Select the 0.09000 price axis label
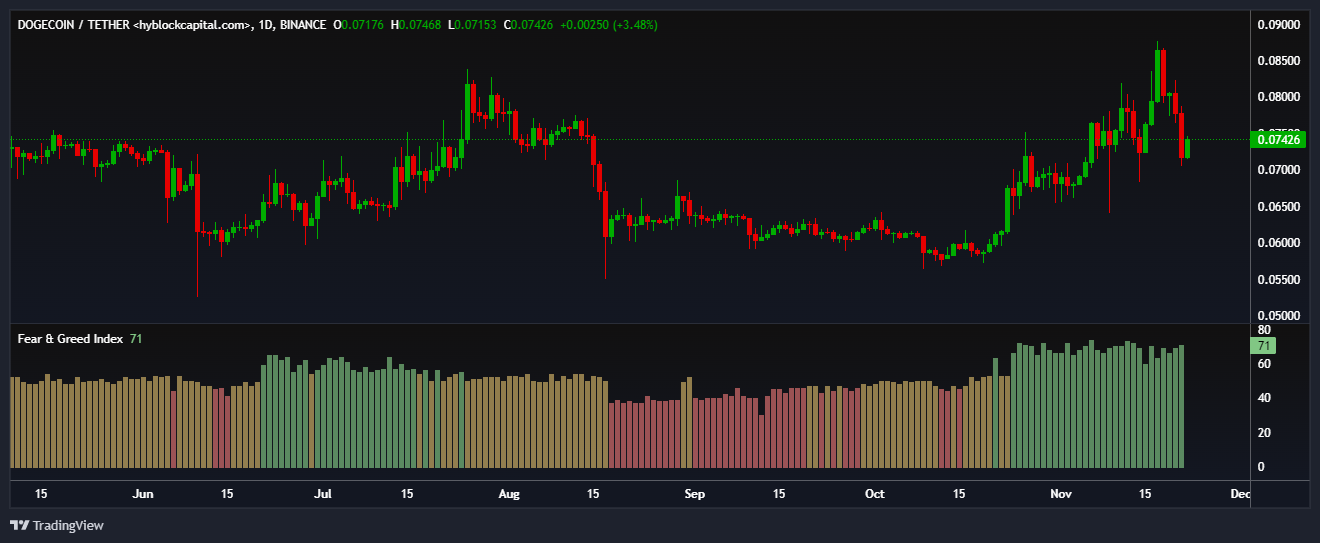The width and height of the screenshot is (1320, 543). coord(1278,24)
